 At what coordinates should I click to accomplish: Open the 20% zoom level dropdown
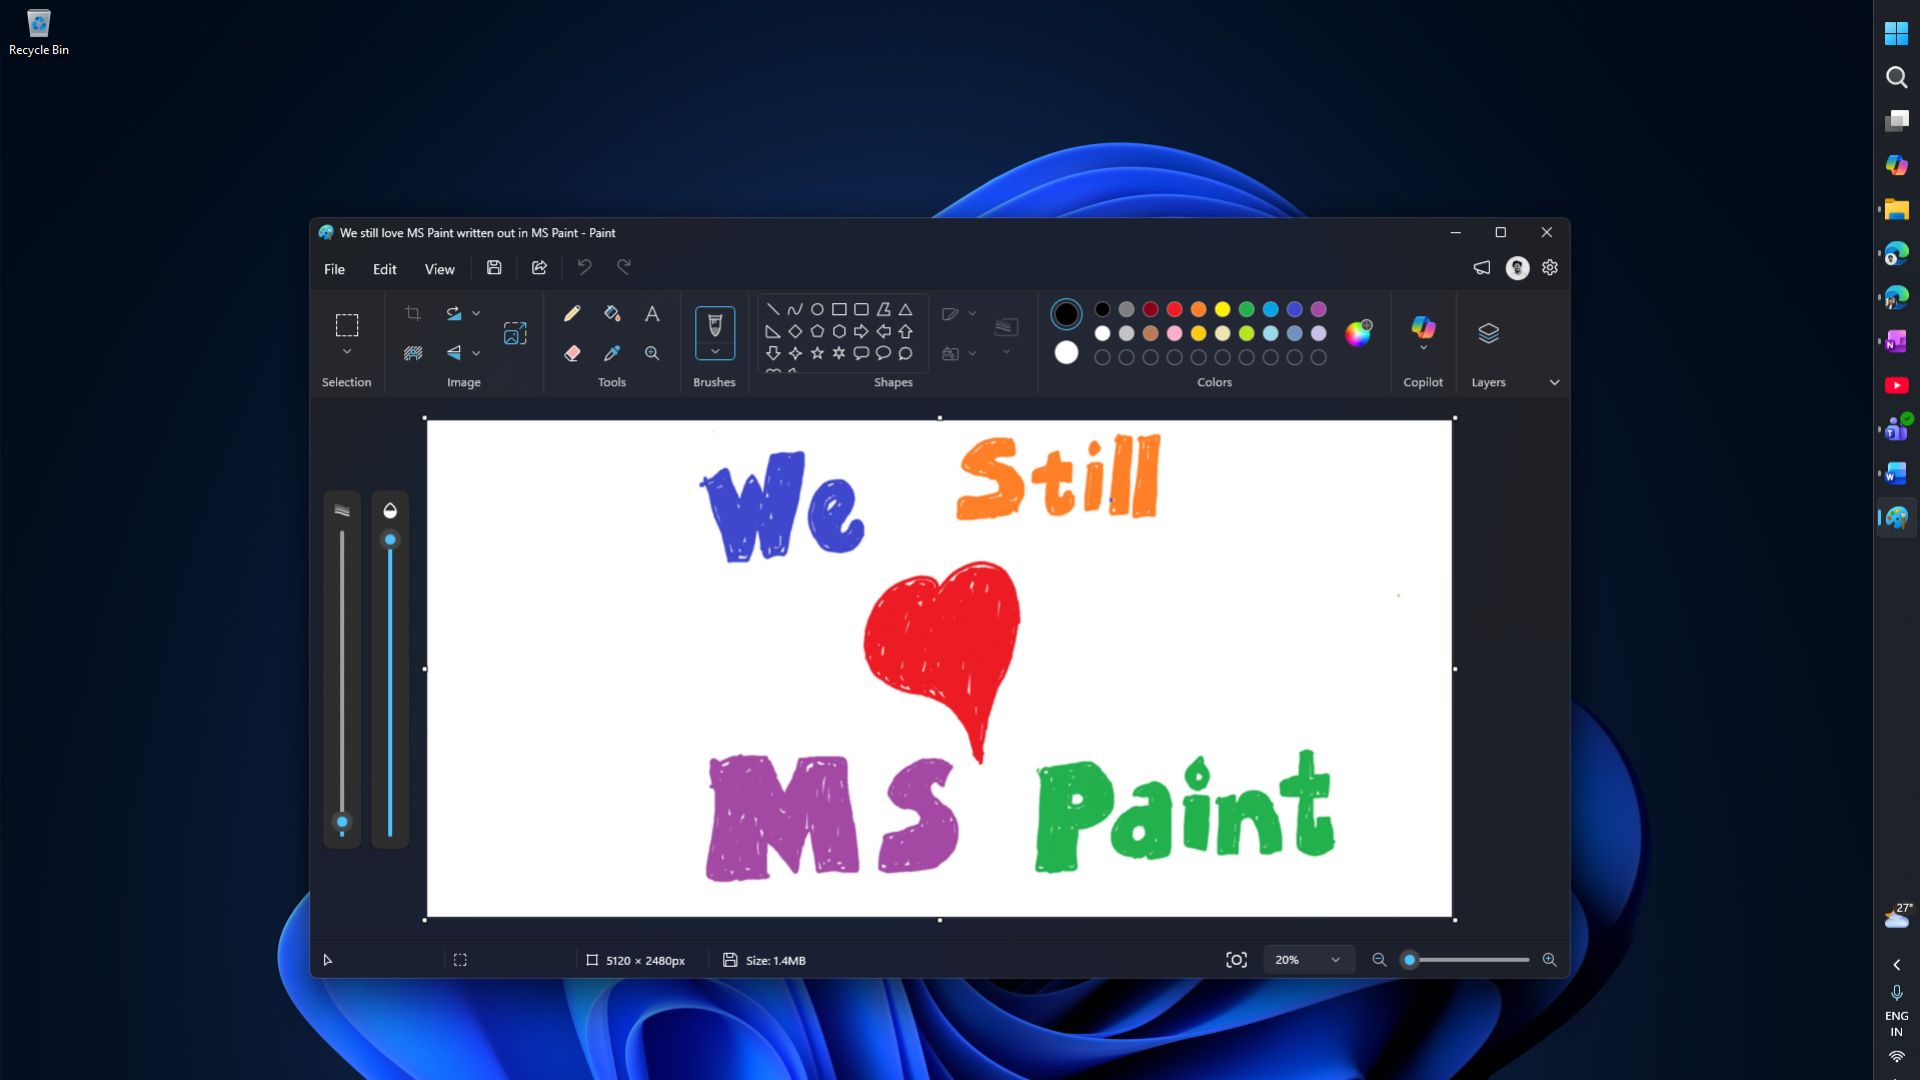tap(1308, 960)
